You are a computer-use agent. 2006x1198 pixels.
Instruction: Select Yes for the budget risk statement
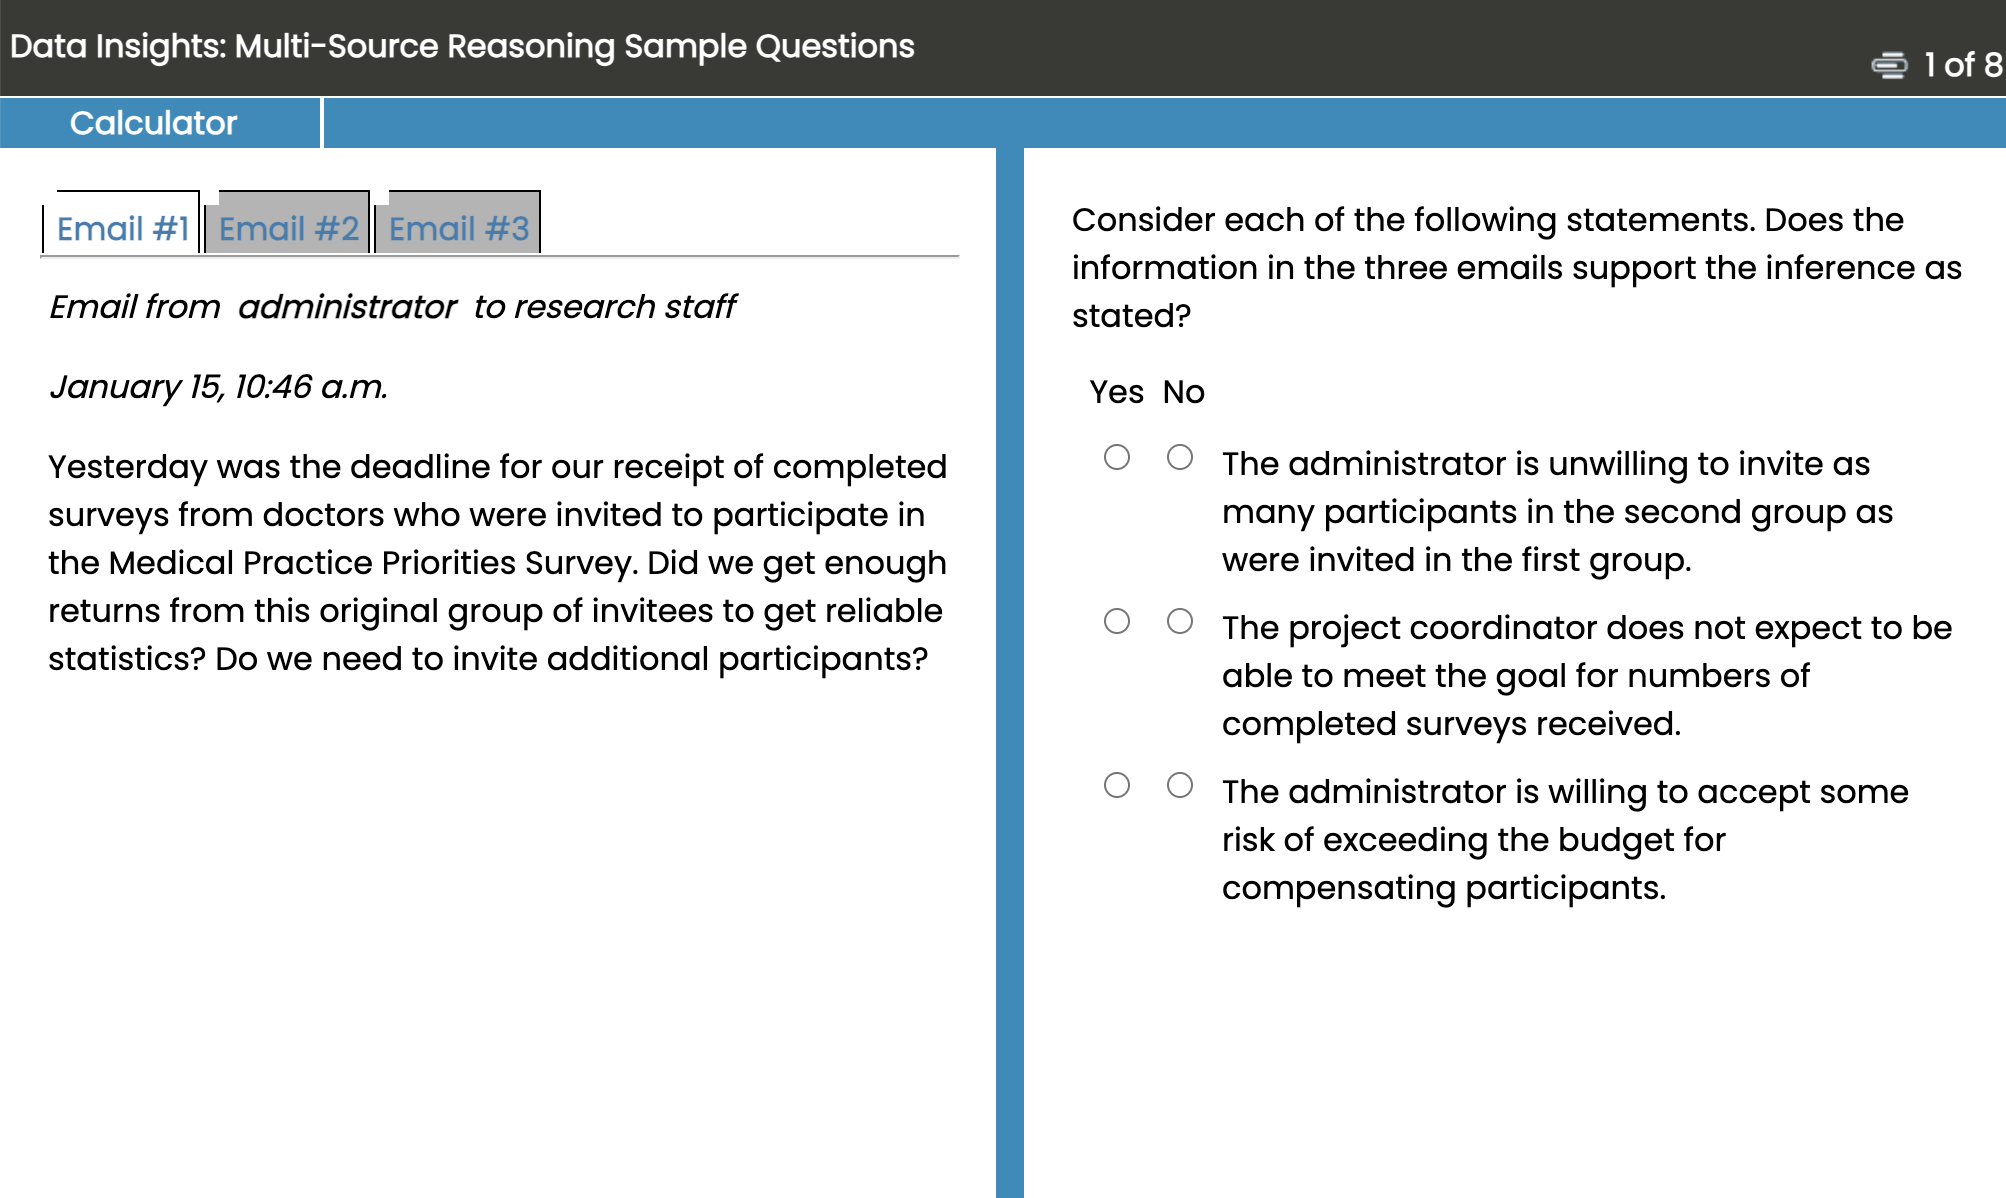point(1117,784)
